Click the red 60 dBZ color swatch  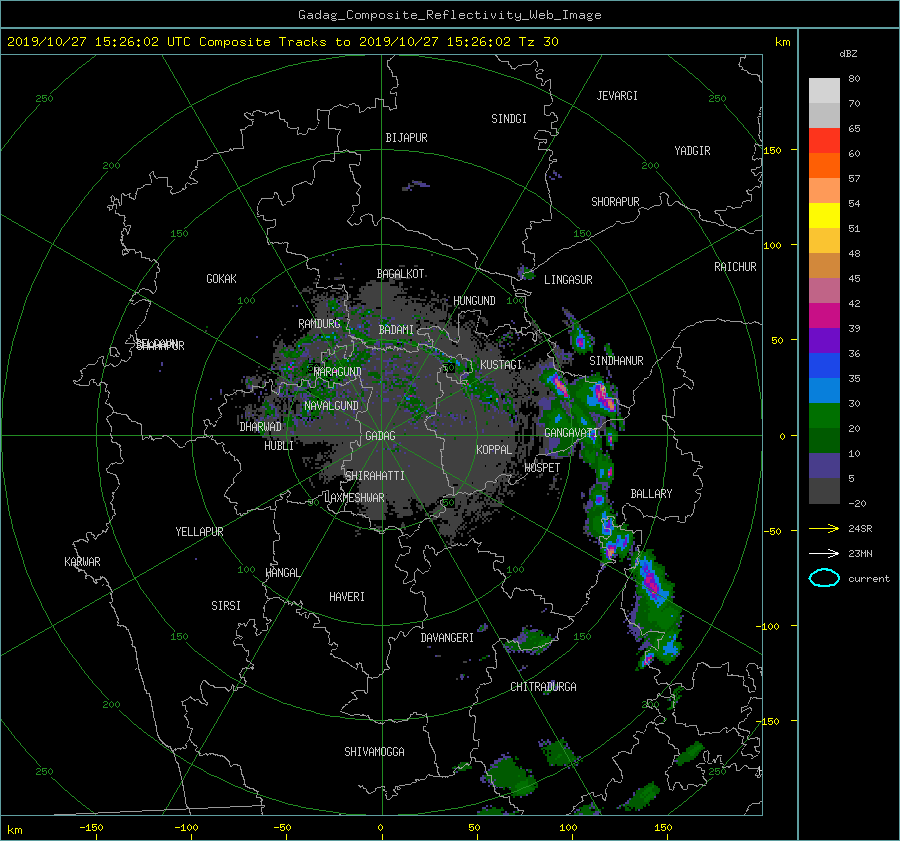(824, 141)
